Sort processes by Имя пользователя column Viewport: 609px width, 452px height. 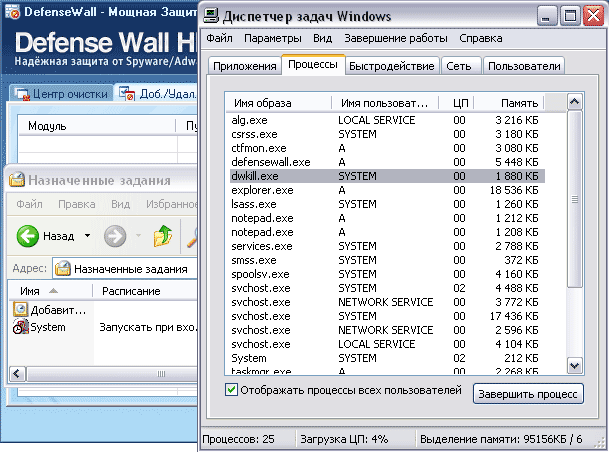pyautogui.click(x=385, y=103)
